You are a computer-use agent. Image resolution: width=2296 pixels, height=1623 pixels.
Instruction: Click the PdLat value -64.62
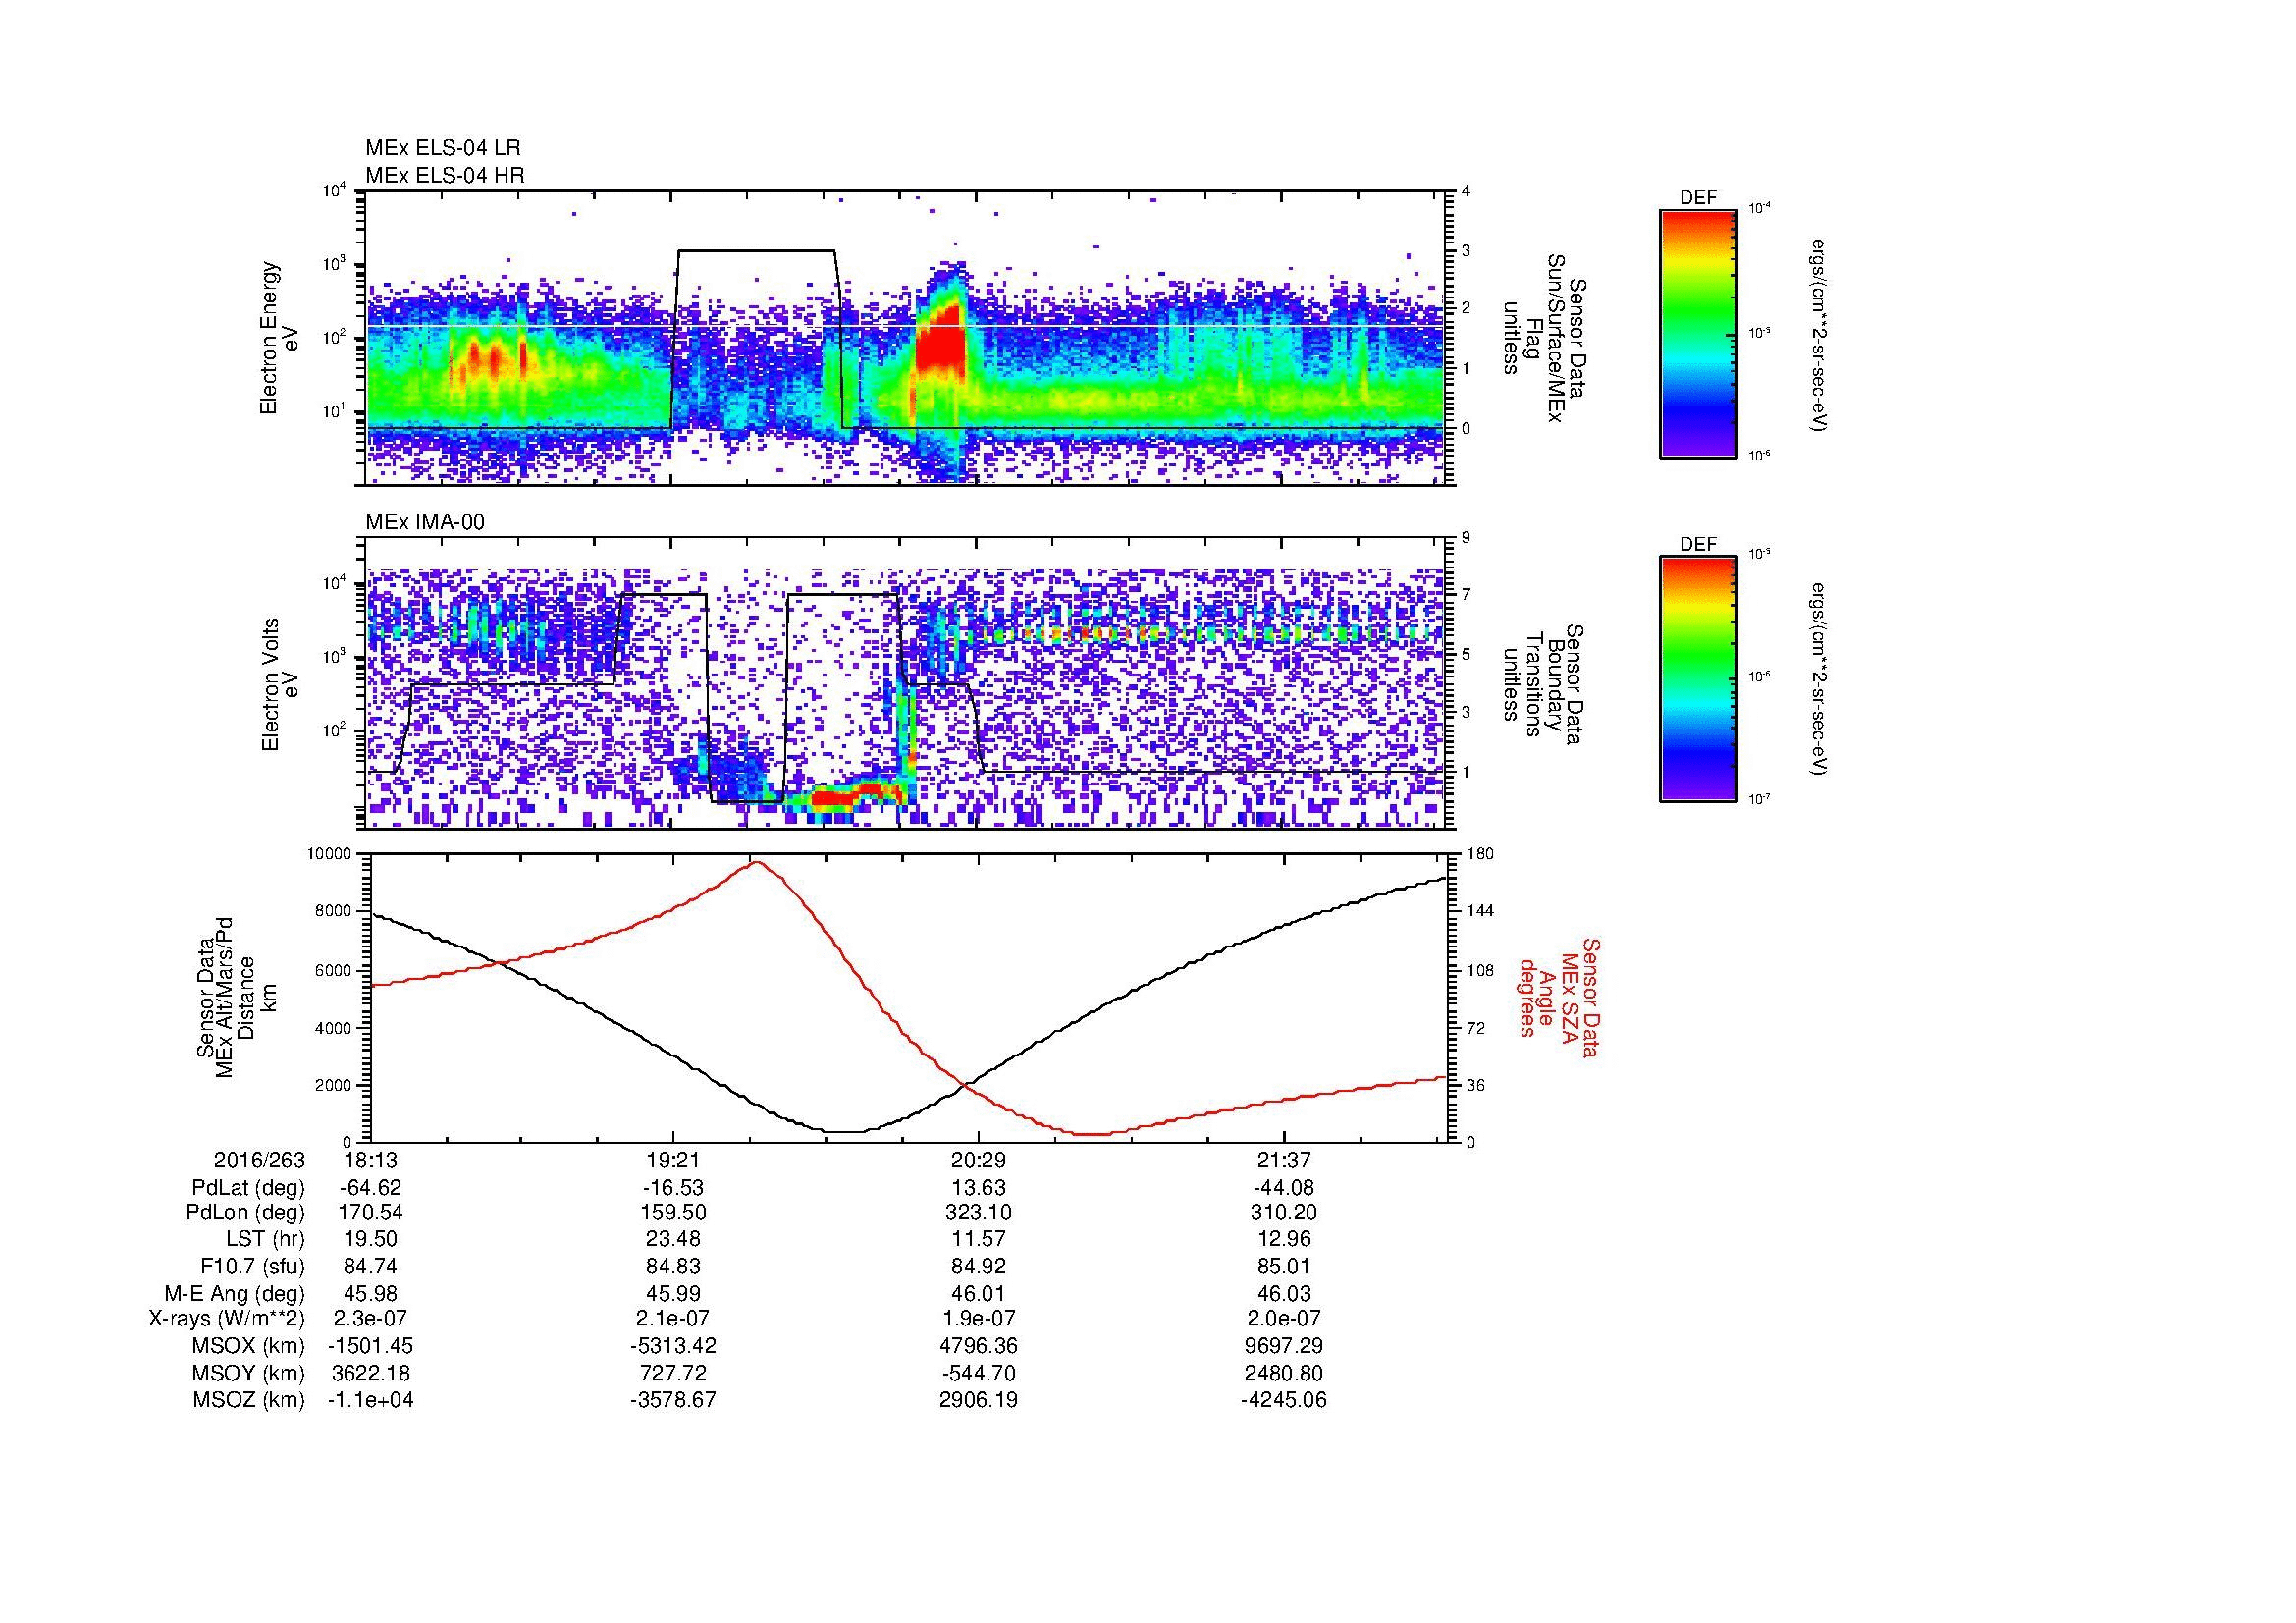370,1188
